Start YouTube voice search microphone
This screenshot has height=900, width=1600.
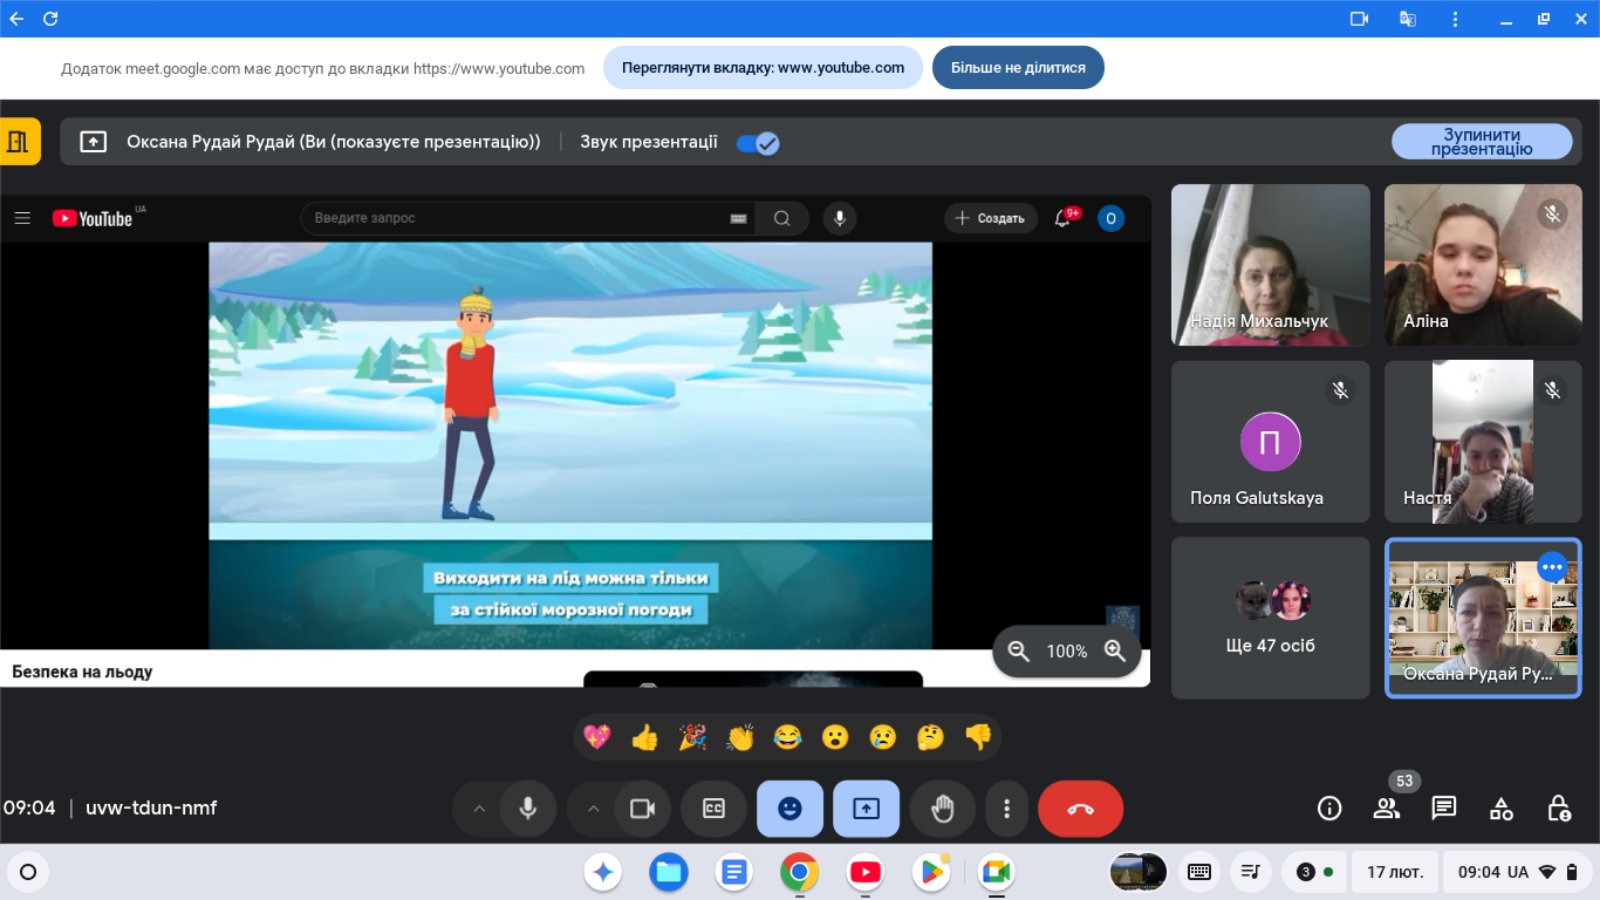[x=840, y=218]
